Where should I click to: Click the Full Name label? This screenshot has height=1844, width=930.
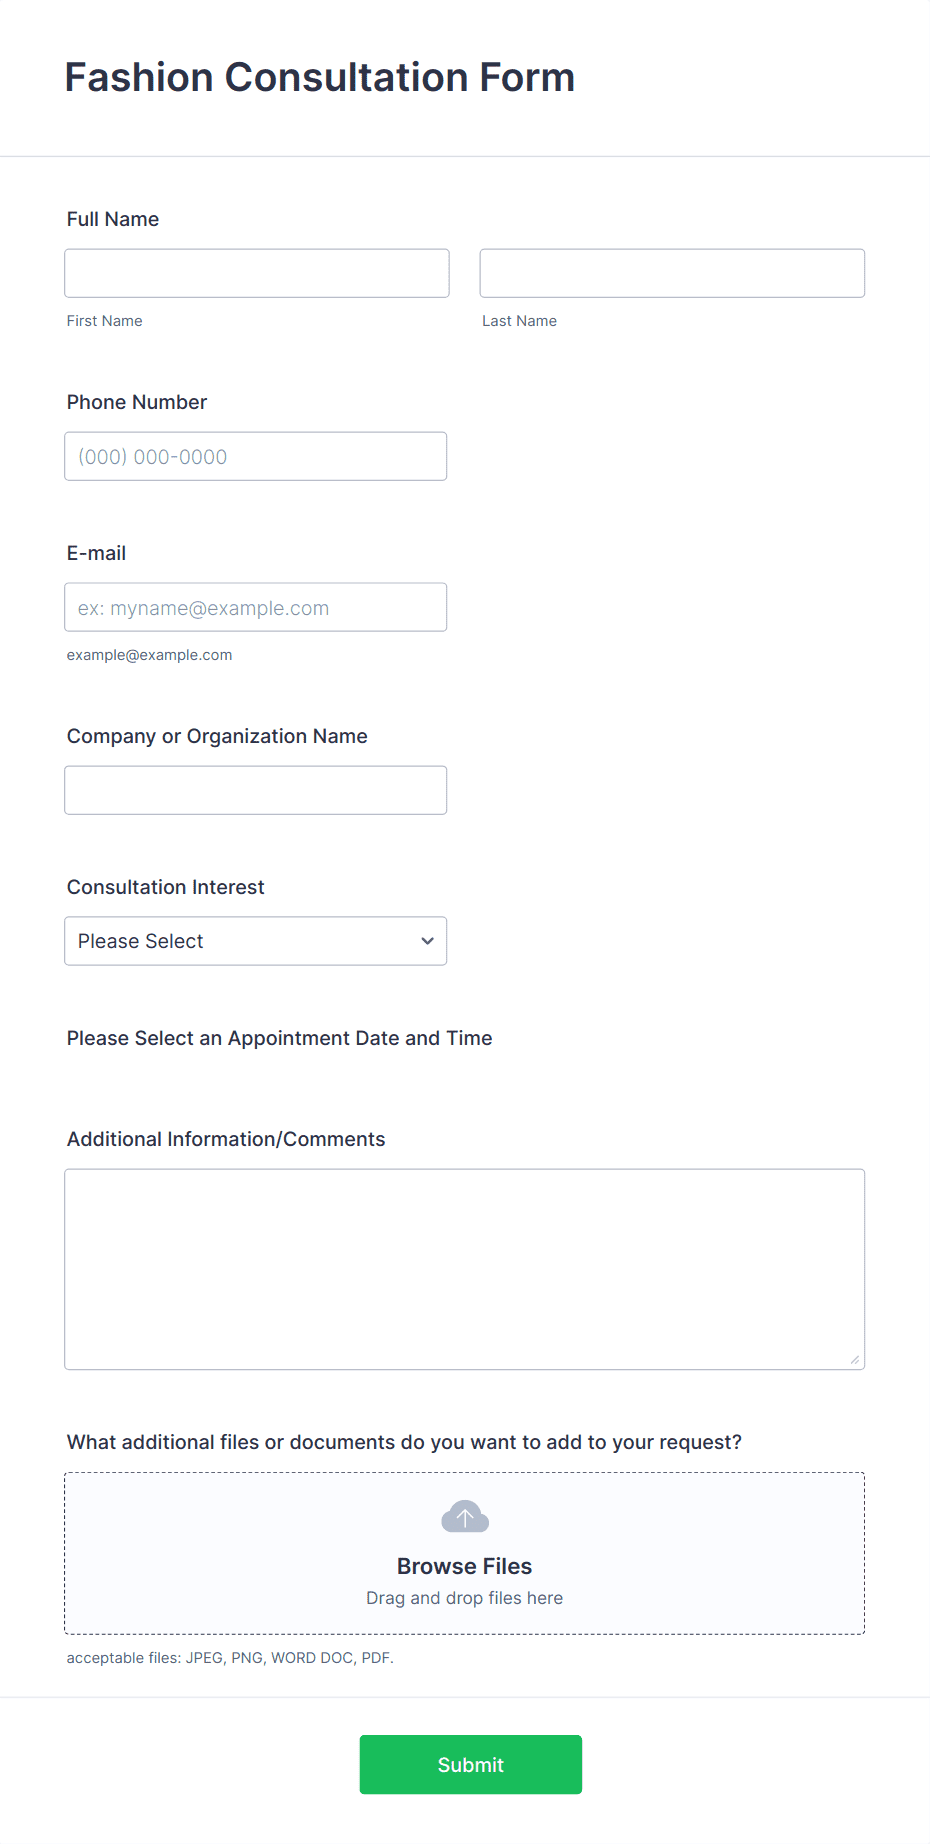[x=113, y=219]
